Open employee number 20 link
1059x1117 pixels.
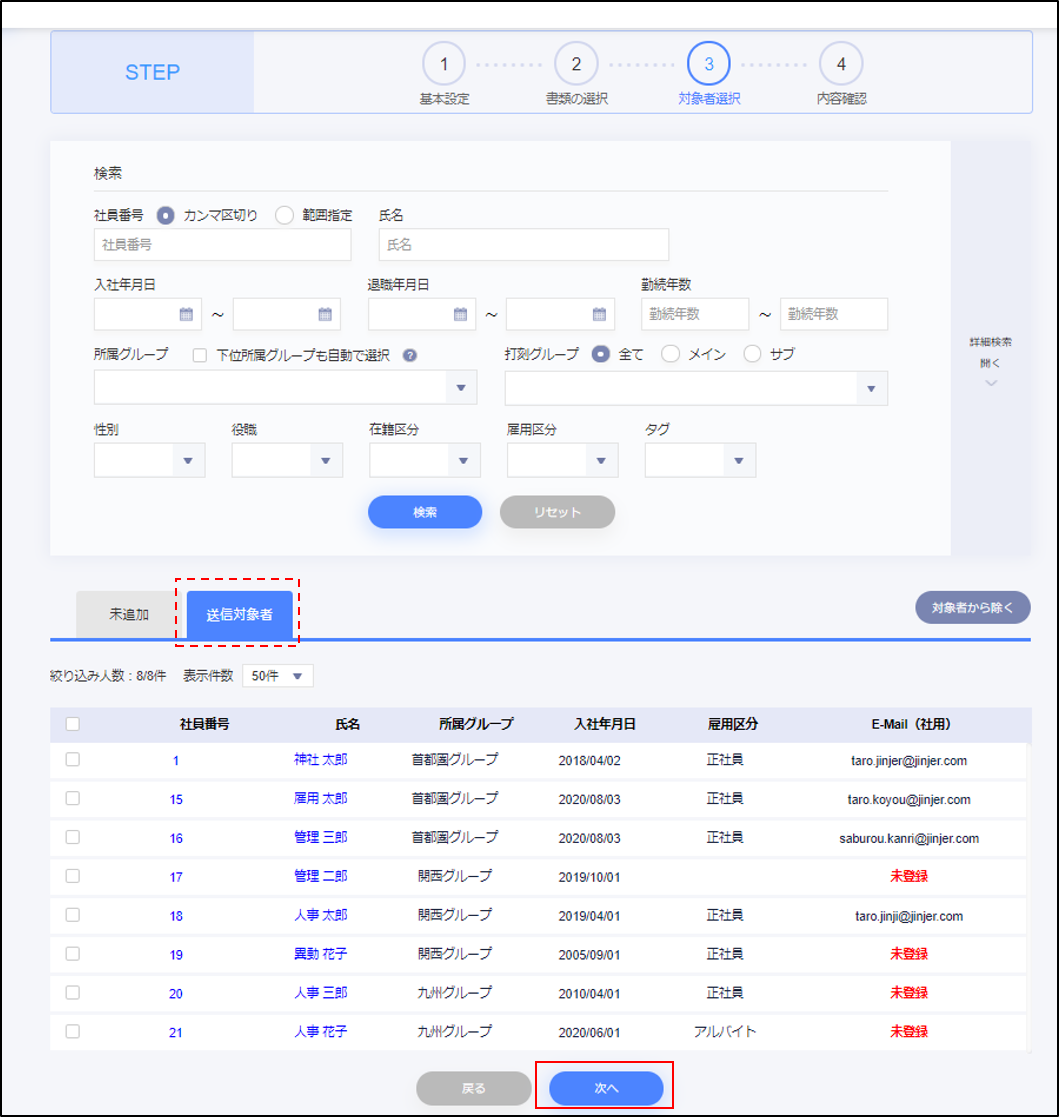[x=176, y=994]
